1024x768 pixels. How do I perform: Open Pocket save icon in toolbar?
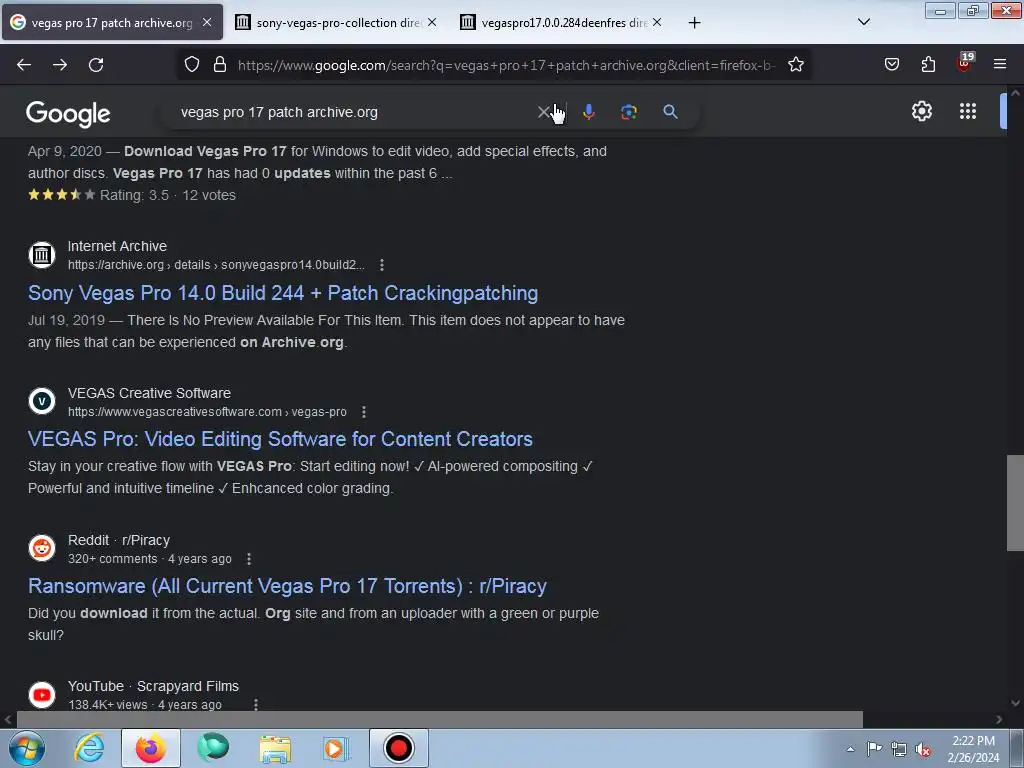(892, 65)
